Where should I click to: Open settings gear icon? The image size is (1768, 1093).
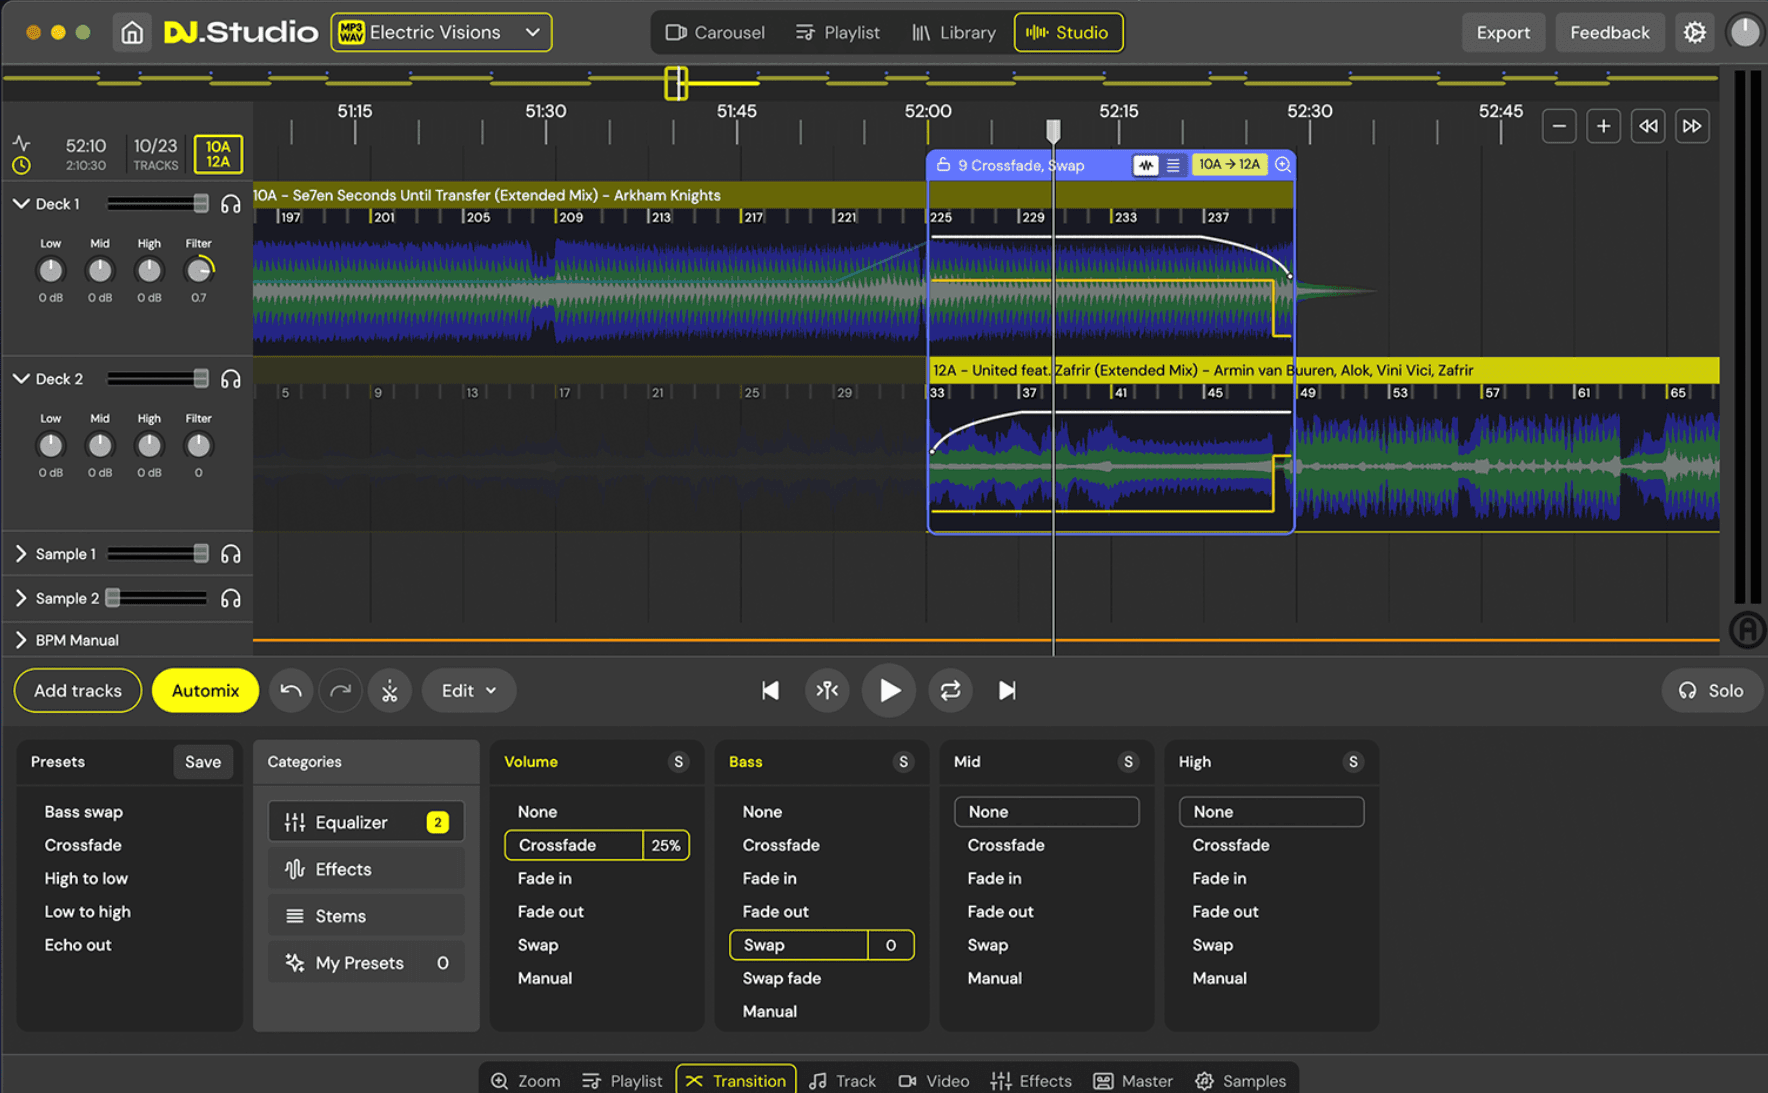pyautogui.click(x=1694, y=33)
